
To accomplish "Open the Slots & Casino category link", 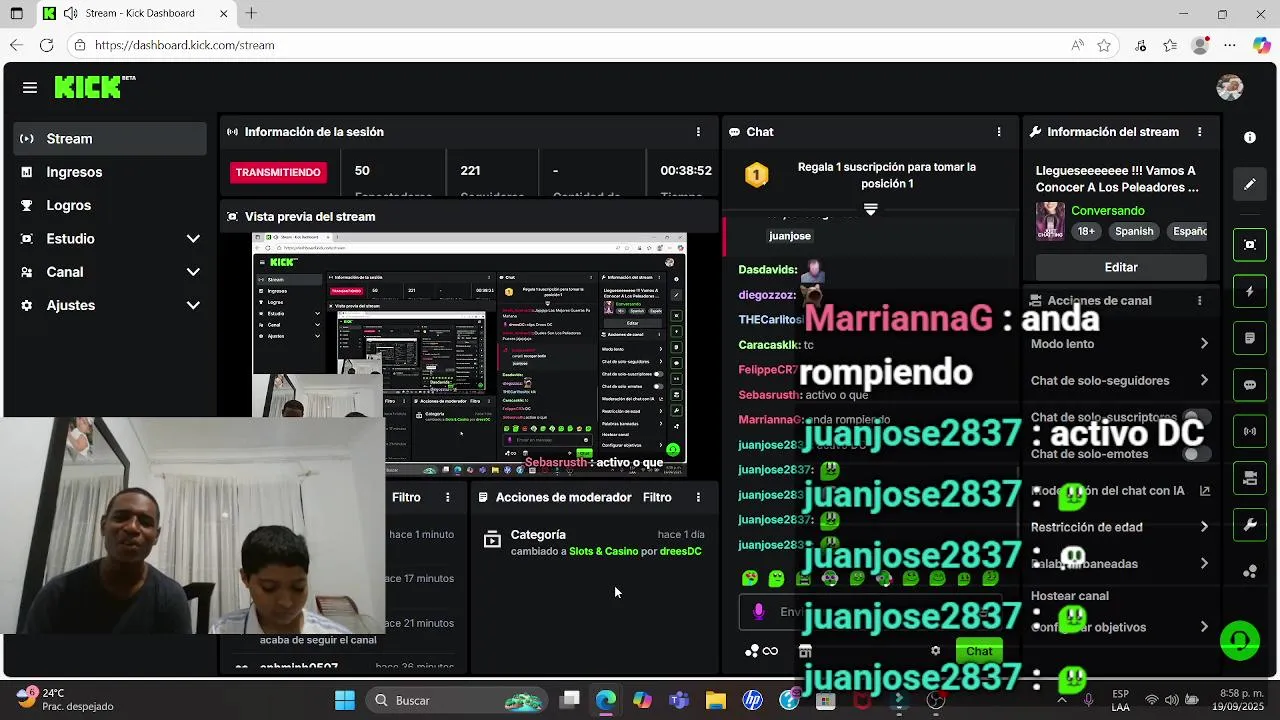I will 603,551.
